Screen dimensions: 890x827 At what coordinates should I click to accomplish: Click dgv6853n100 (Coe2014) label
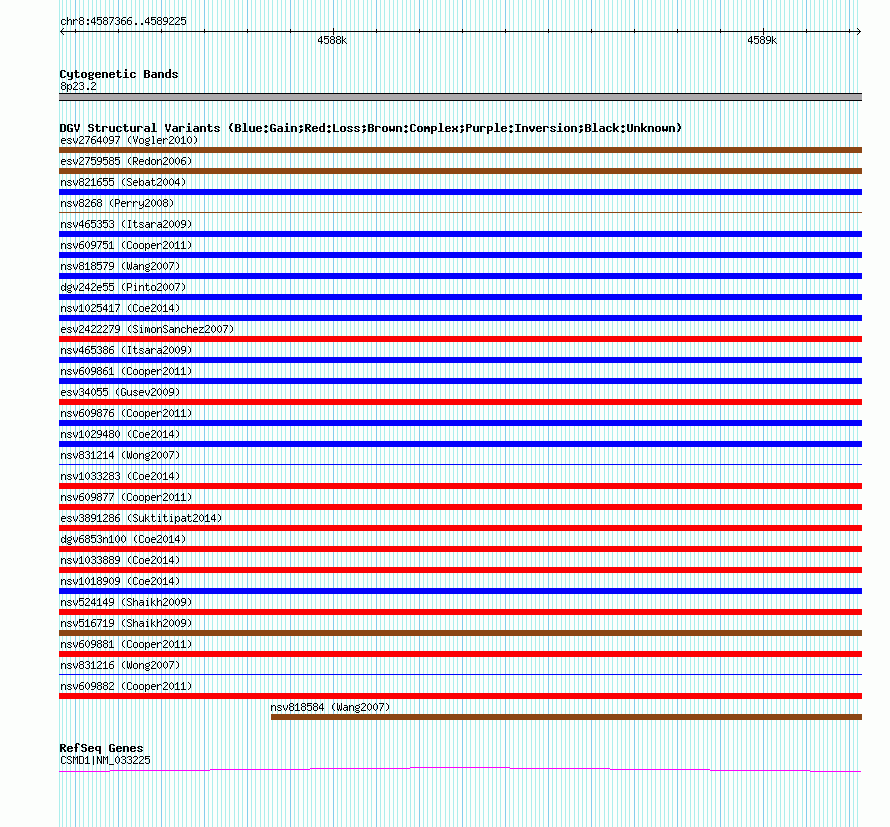(123, 539)
